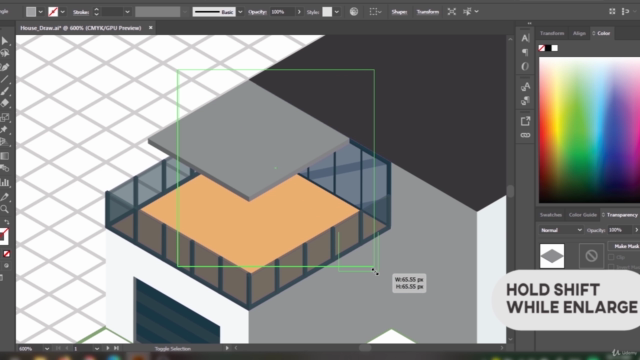Select the Color panel tab
The image size is (640, 360).
pyautogui.click(x=601, y=33)
